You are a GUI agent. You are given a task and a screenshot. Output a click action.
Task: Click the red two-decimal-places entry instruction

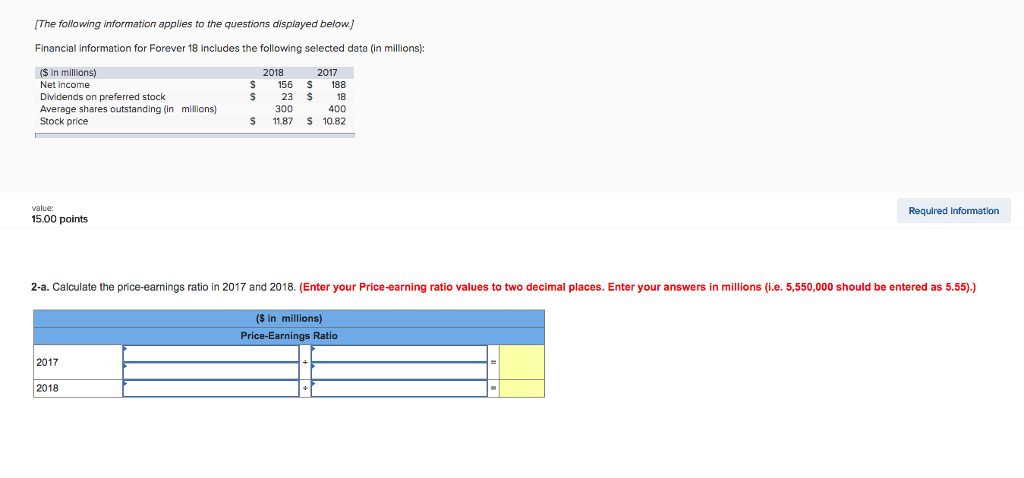point(637,287)
